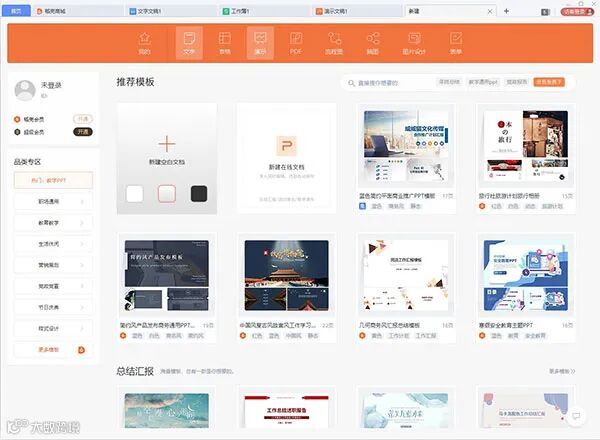Click the light 开通 button for 稻壳会员
Viewport: 600px width, 440px height.
[x=83, y=119]
